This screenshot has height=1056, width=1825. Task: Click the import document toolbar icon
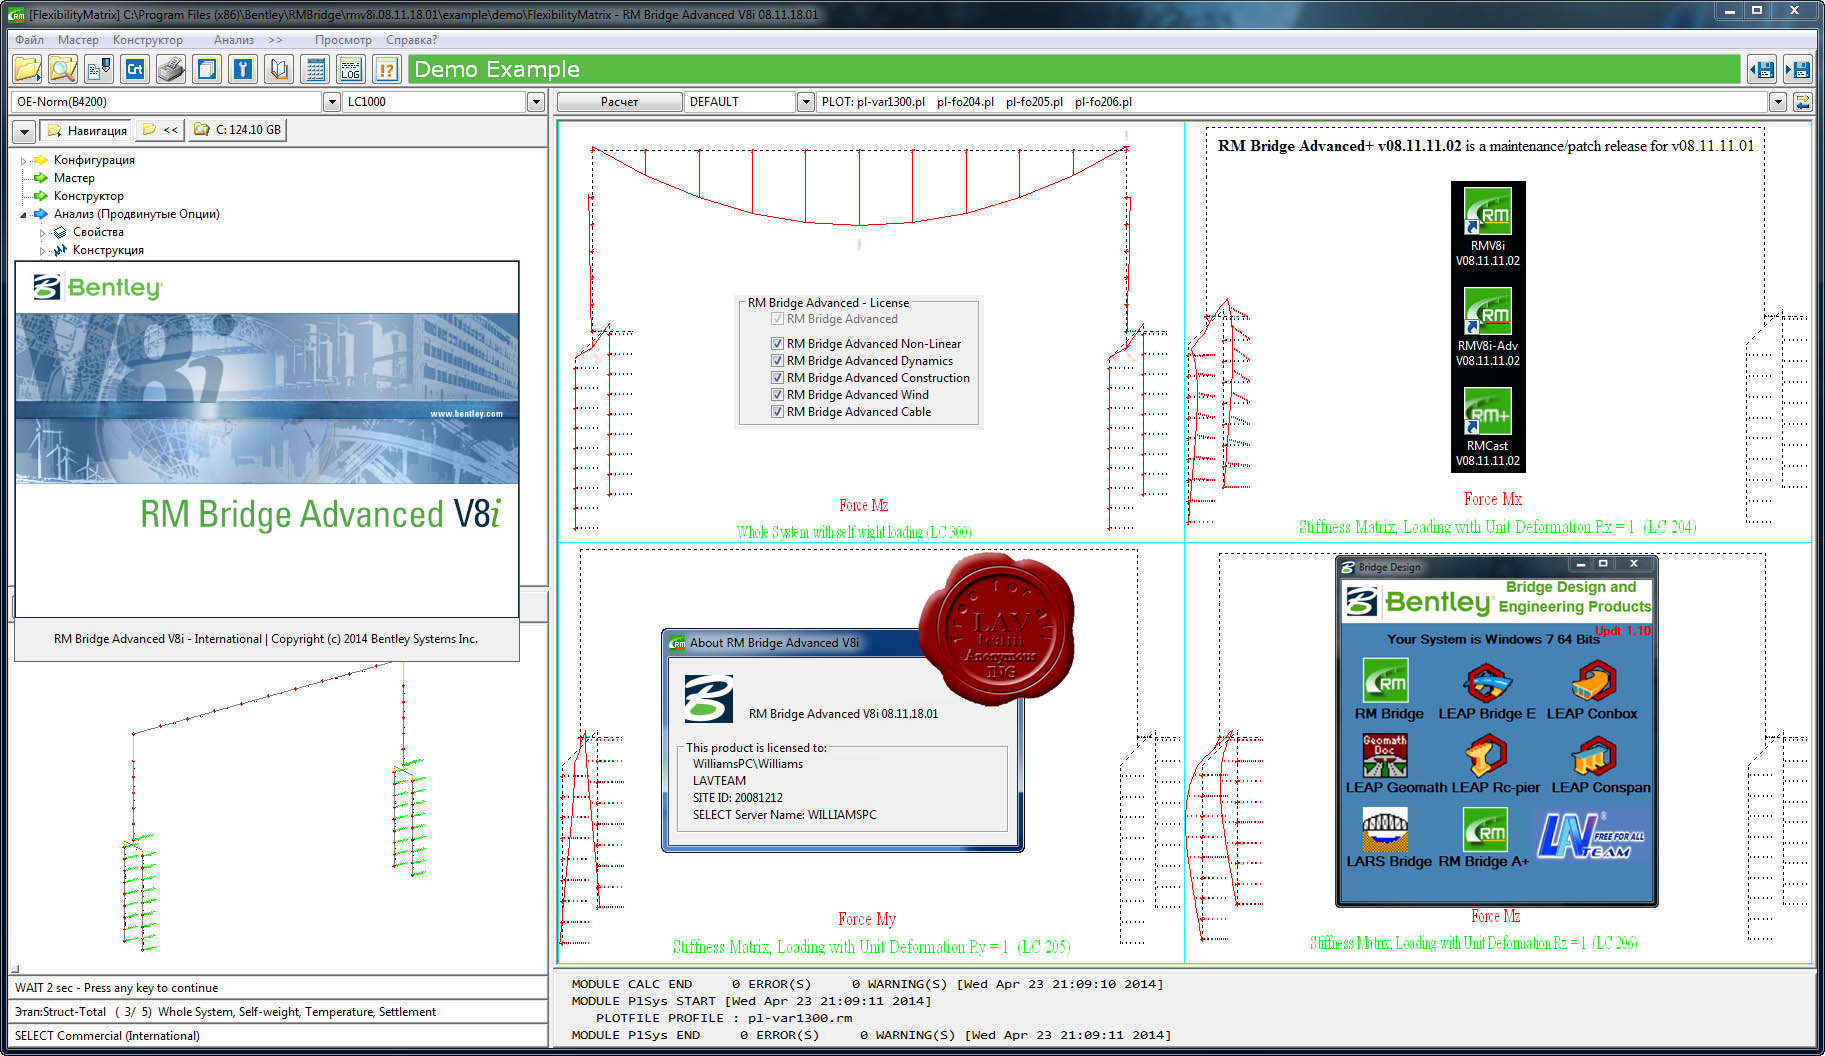point(99,69)
